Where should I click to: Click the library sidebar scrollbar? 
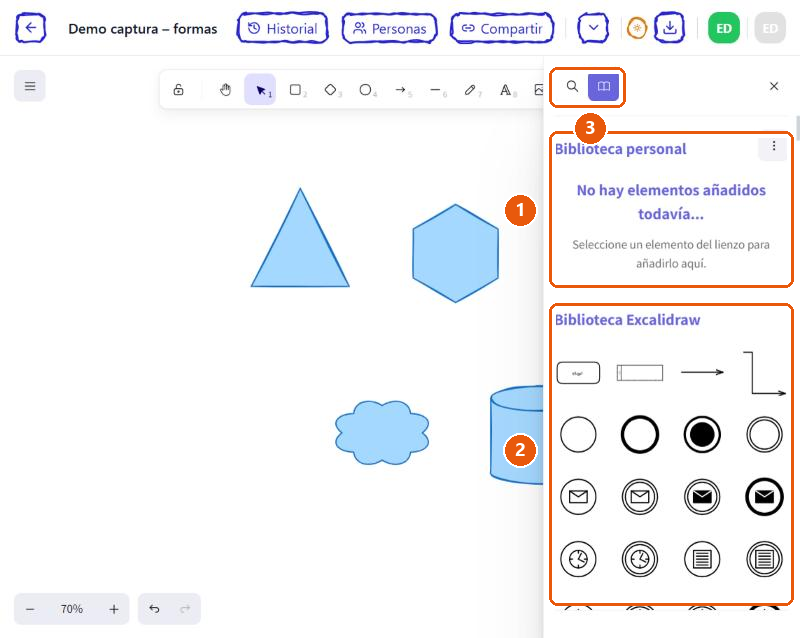[797, 126]
